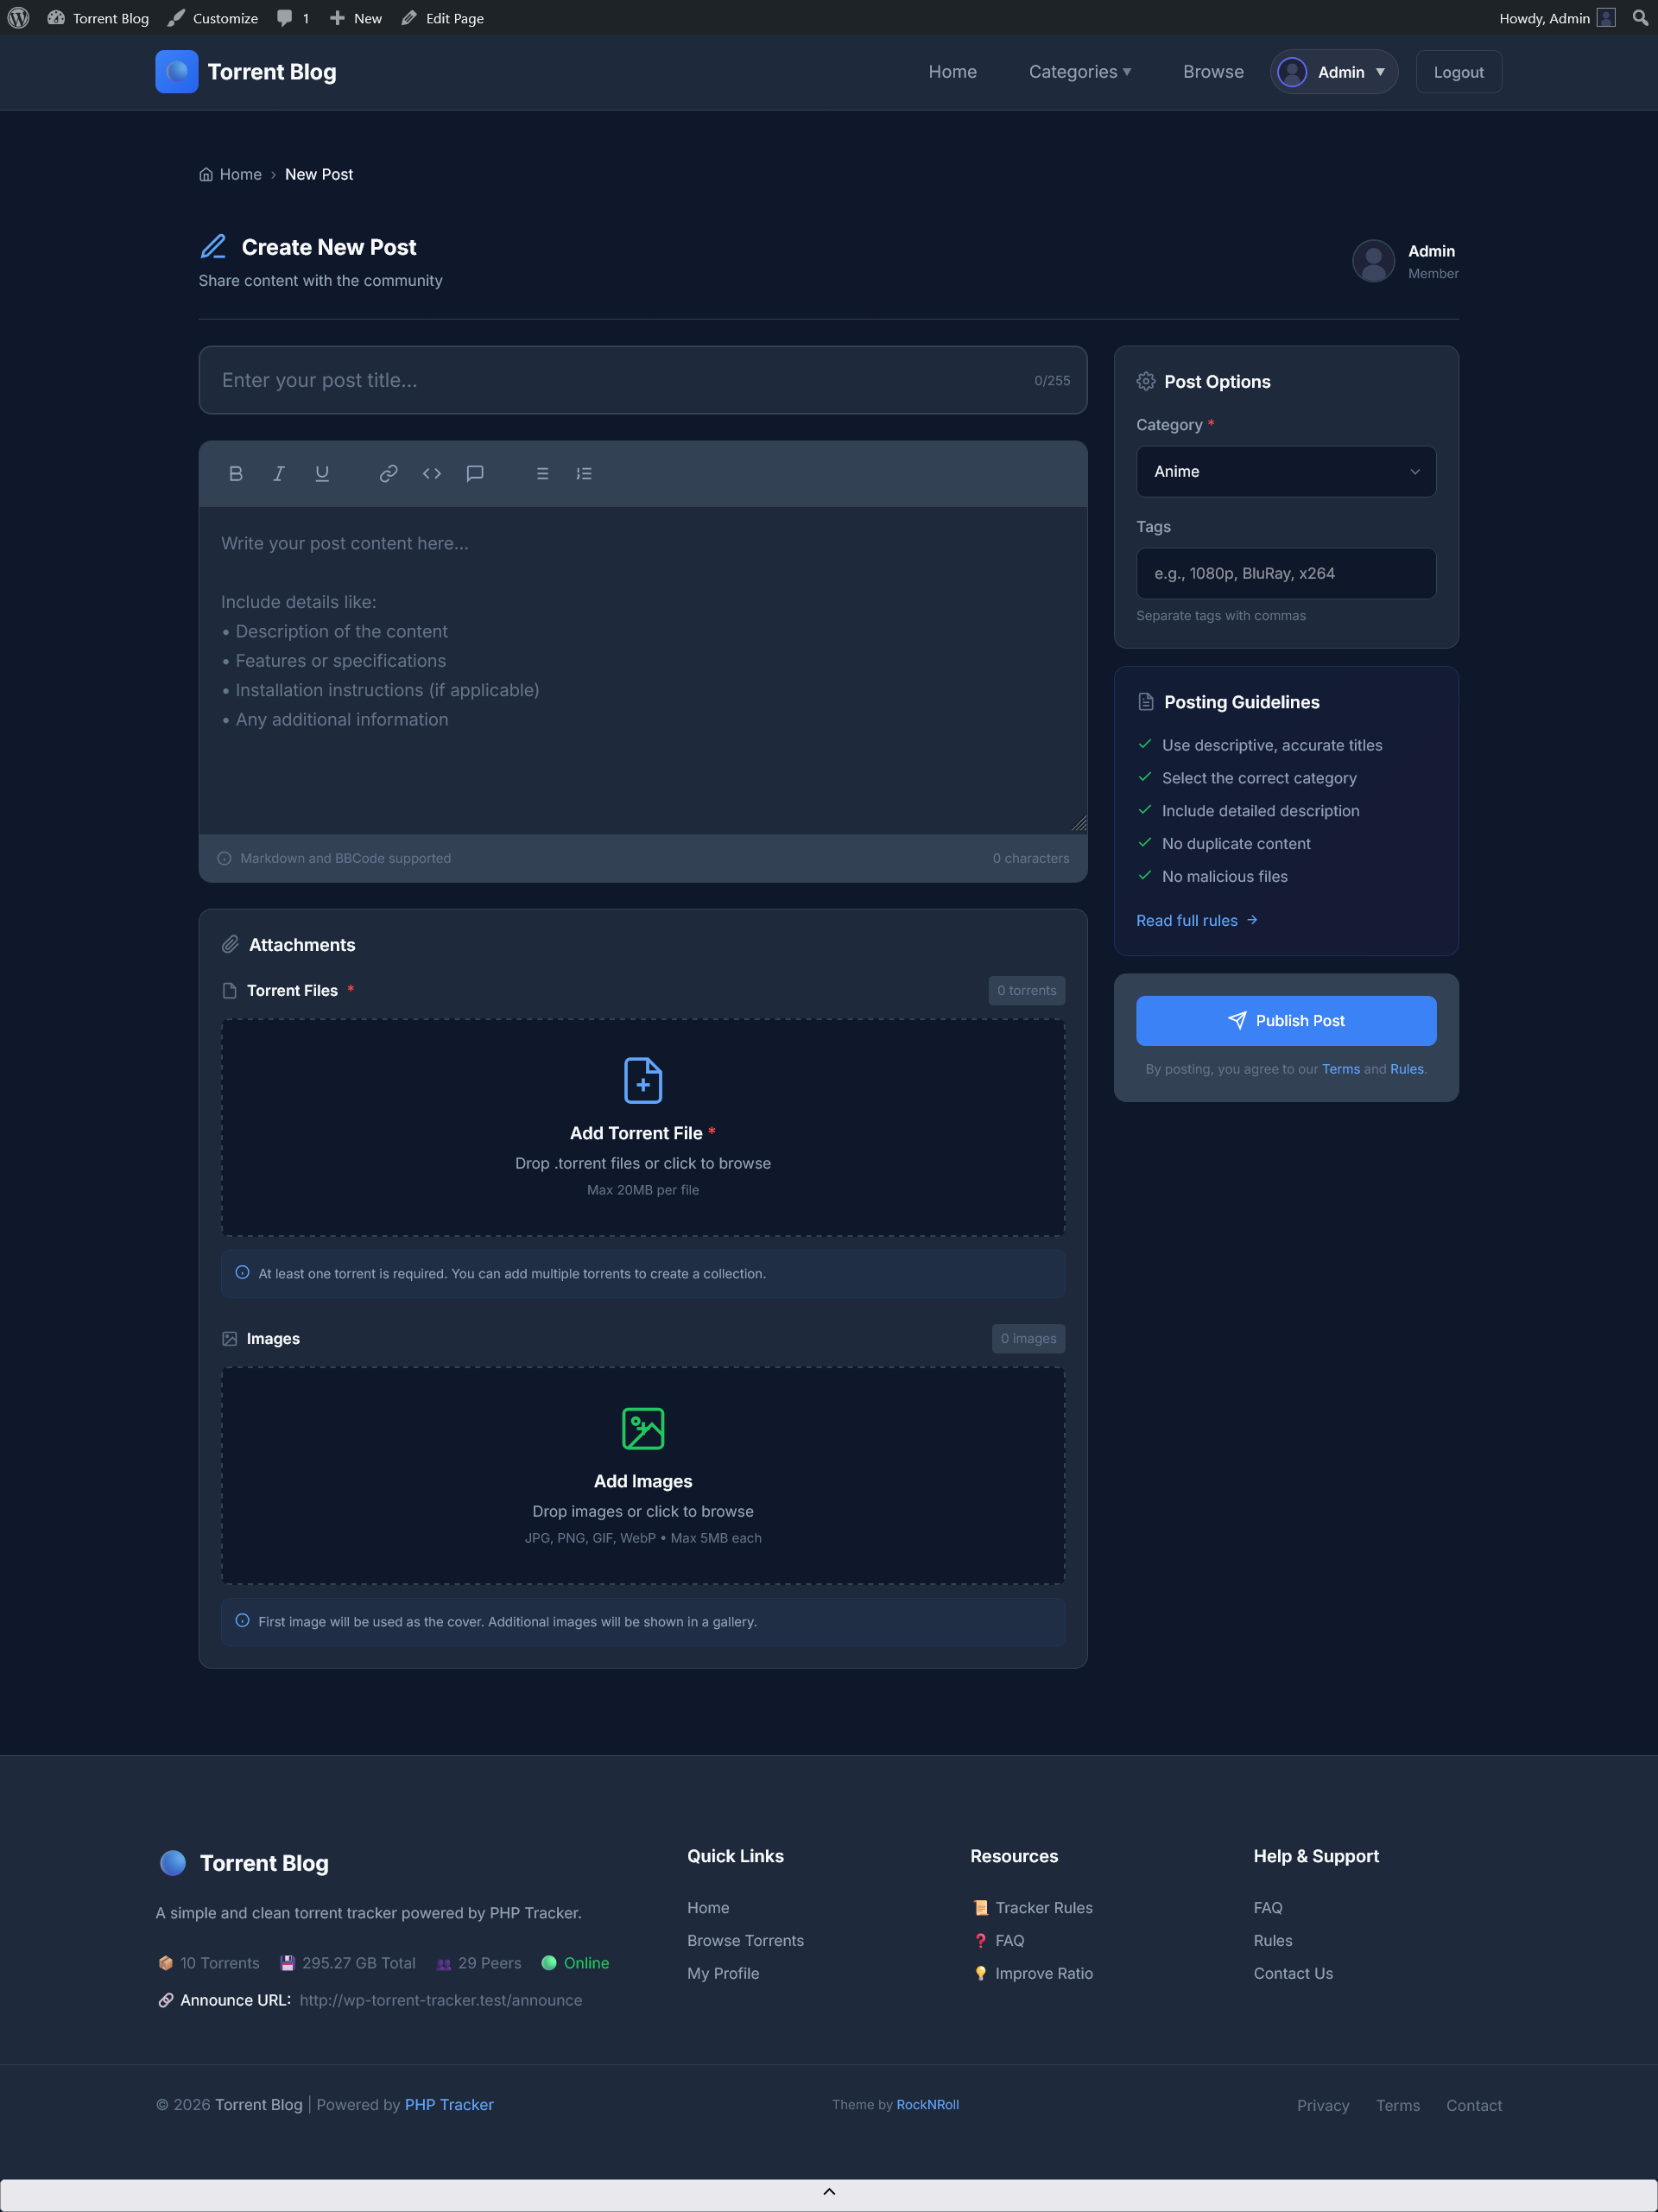Viewport: 1658px width, 2212px height.
Task: Toggle bold formatting in editor toolbar
Action: pos(236,473)
